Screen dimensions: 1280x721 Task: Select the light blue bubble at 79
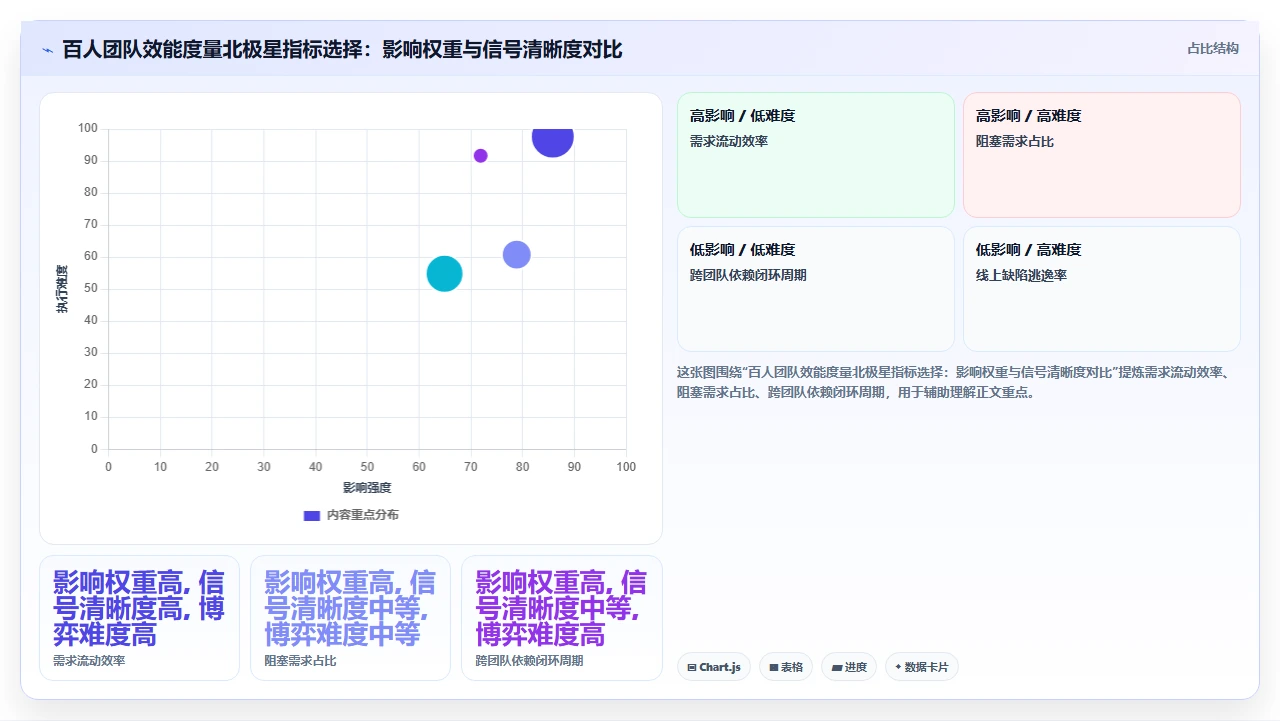tap(516, 255)
